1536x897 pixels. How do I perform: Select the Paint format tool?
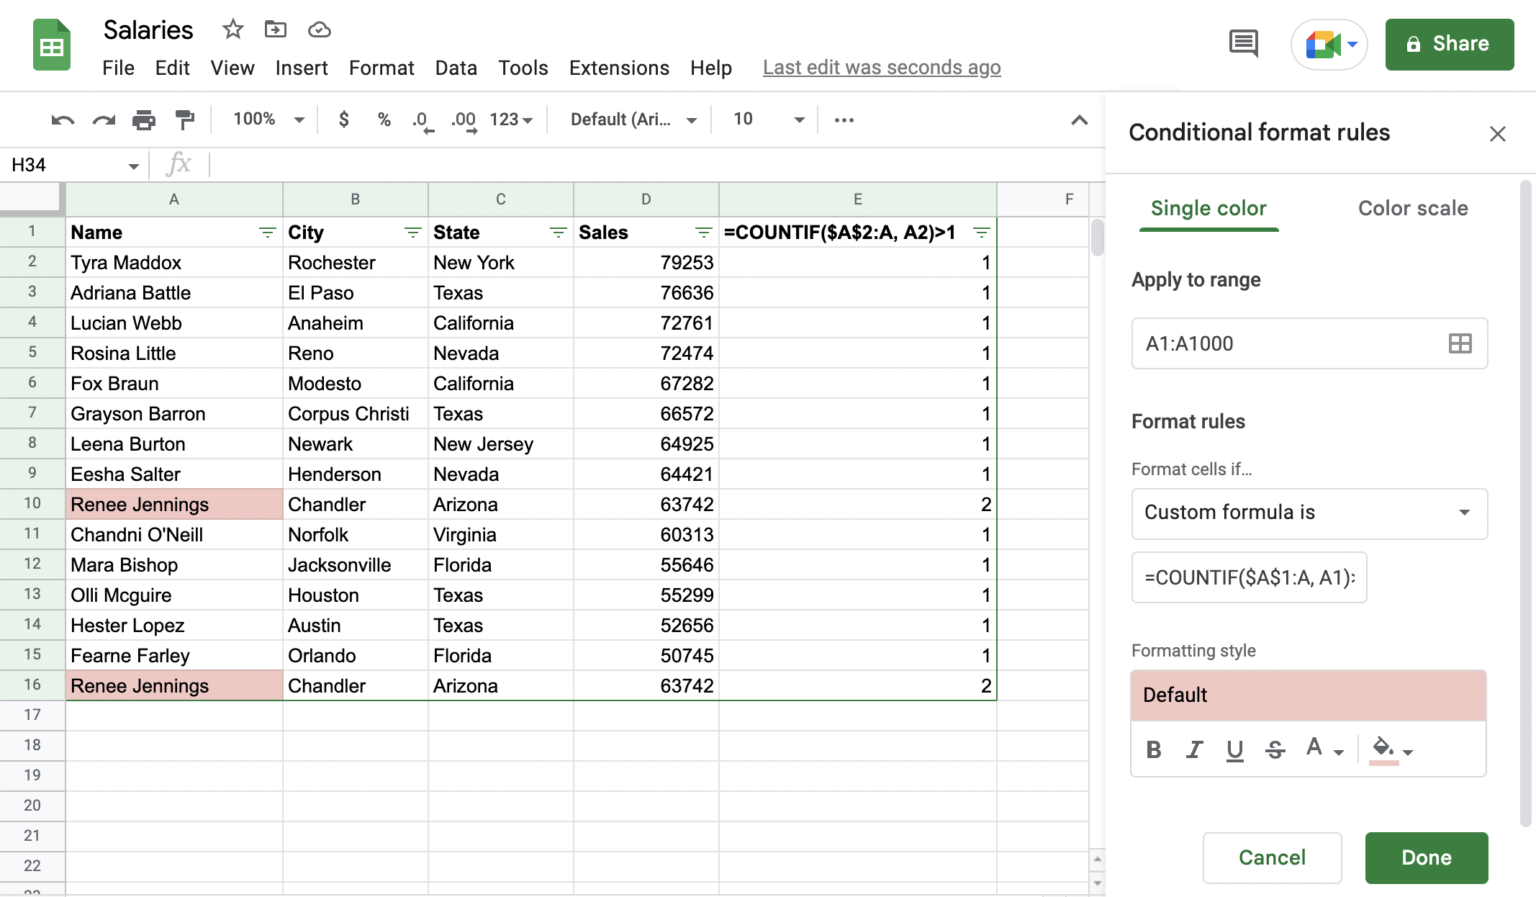[185, 119]
